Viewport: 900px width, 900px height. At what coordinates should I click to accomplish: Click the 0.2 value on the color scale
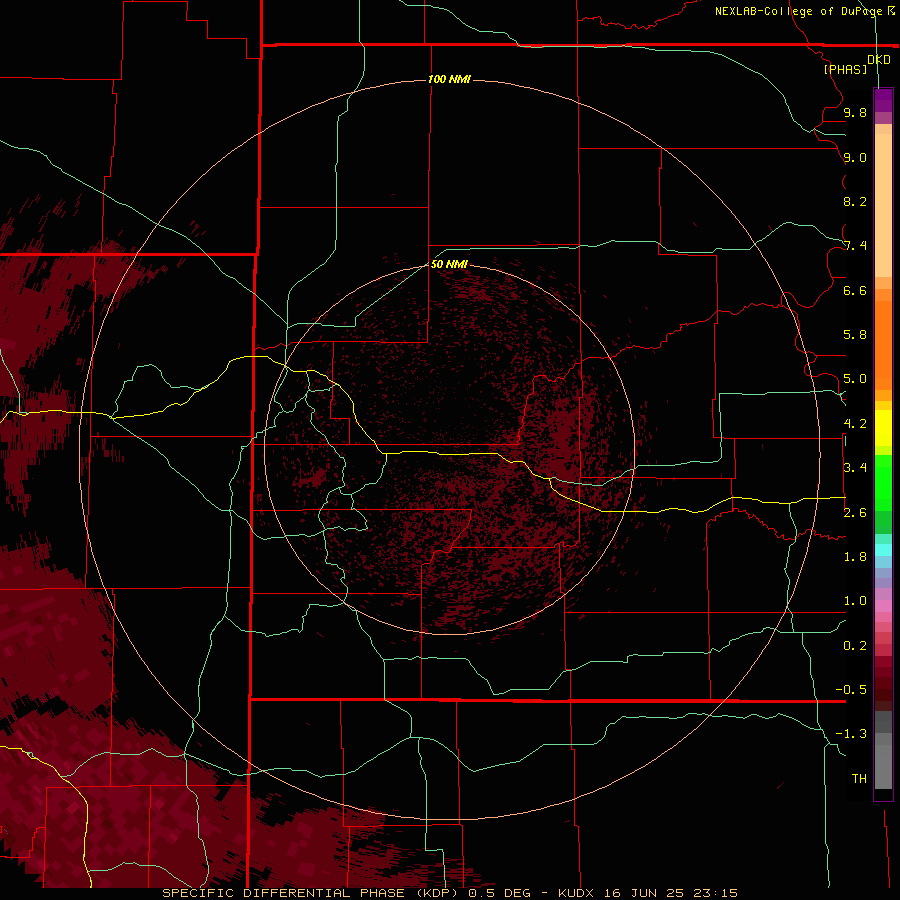[x=855, y=646]
